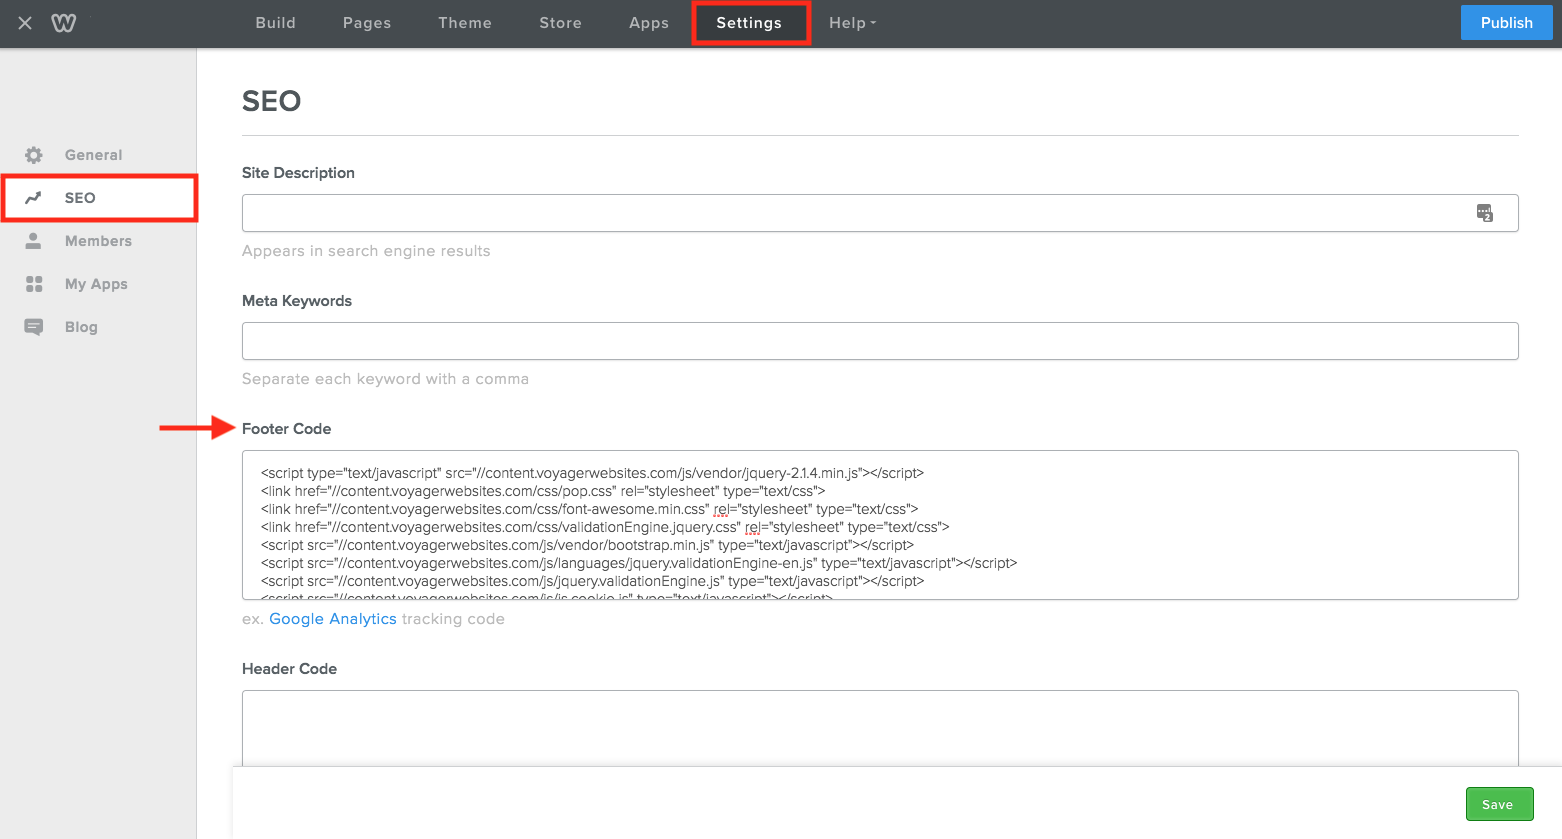Click the SEO page heading
This screenshot has height=839, width=1562.
point(271,101)
